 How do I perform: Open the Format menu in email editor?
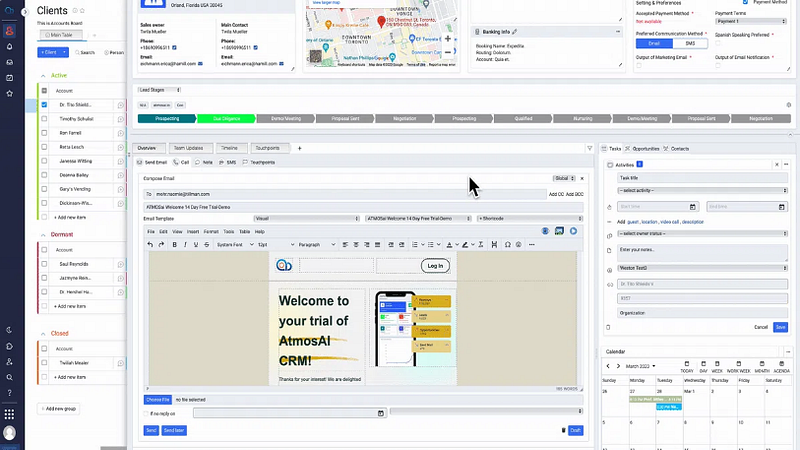click(x=211, y=232)
